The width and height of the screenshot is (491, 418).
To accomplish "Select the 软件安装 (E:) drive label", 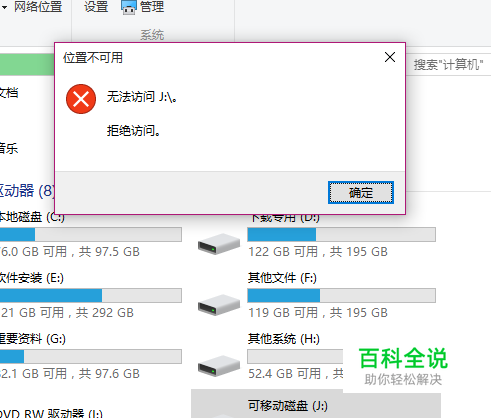I will coord(31,278).
